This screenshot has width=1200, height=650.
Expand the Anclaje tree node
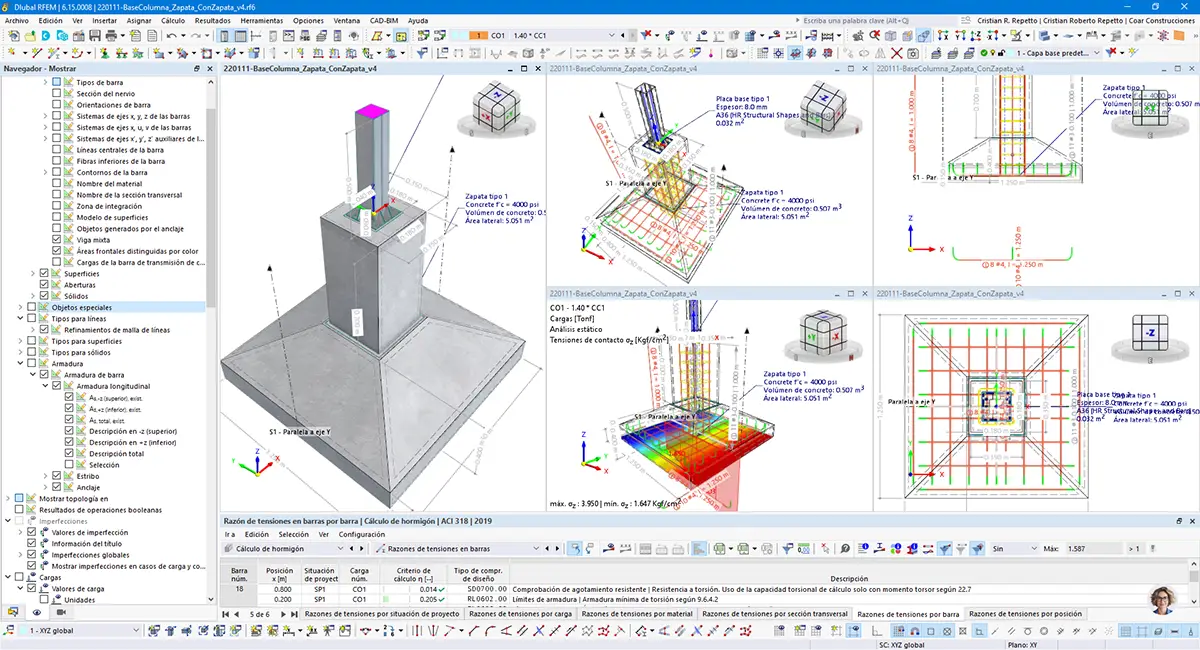pos(43,487)
